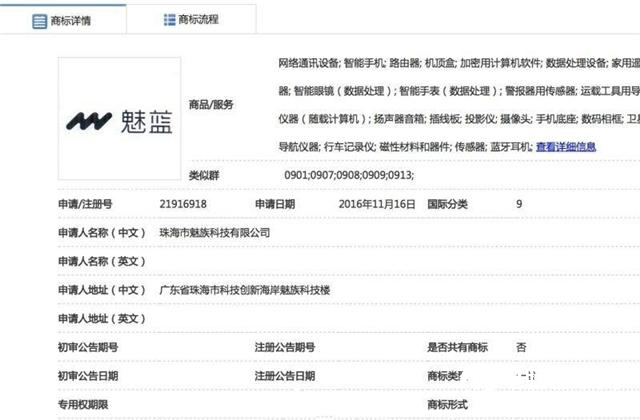Click the address 广东省珠海市科技创新海岸魅族科技楼
The width and height of the screenshot is (640, 420).
[244, 290]
